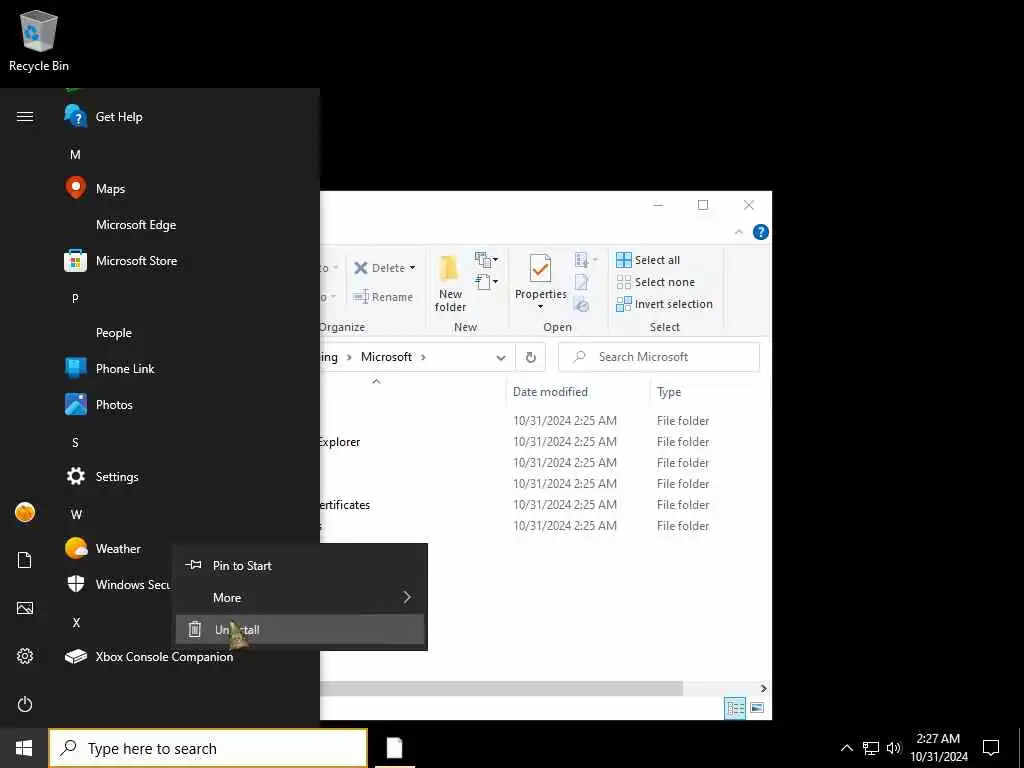The width and height of the screenshot is (1024, 768).
Task: Select Pin to Start in context menu
Action: [x=300, y=566]
